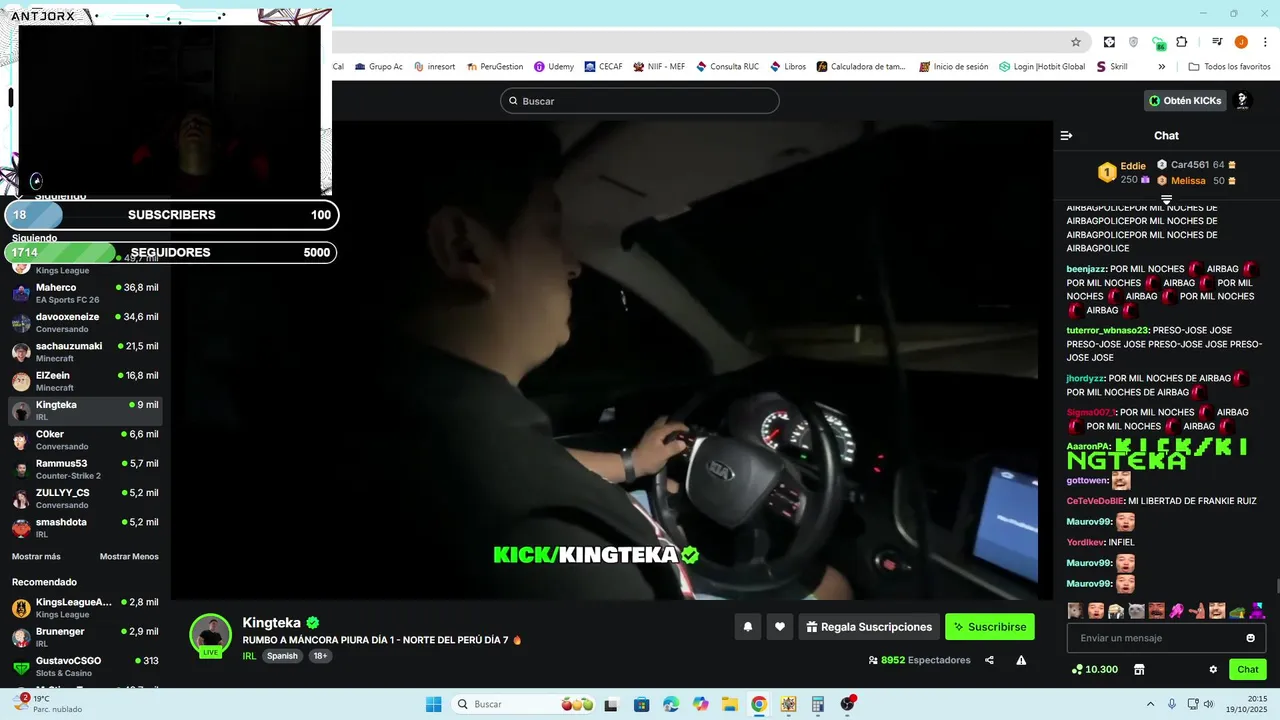The width and height of the screenshot is (1280, 720).
Task: Click the Spanish language tag
Action: (x=282, y=656)
